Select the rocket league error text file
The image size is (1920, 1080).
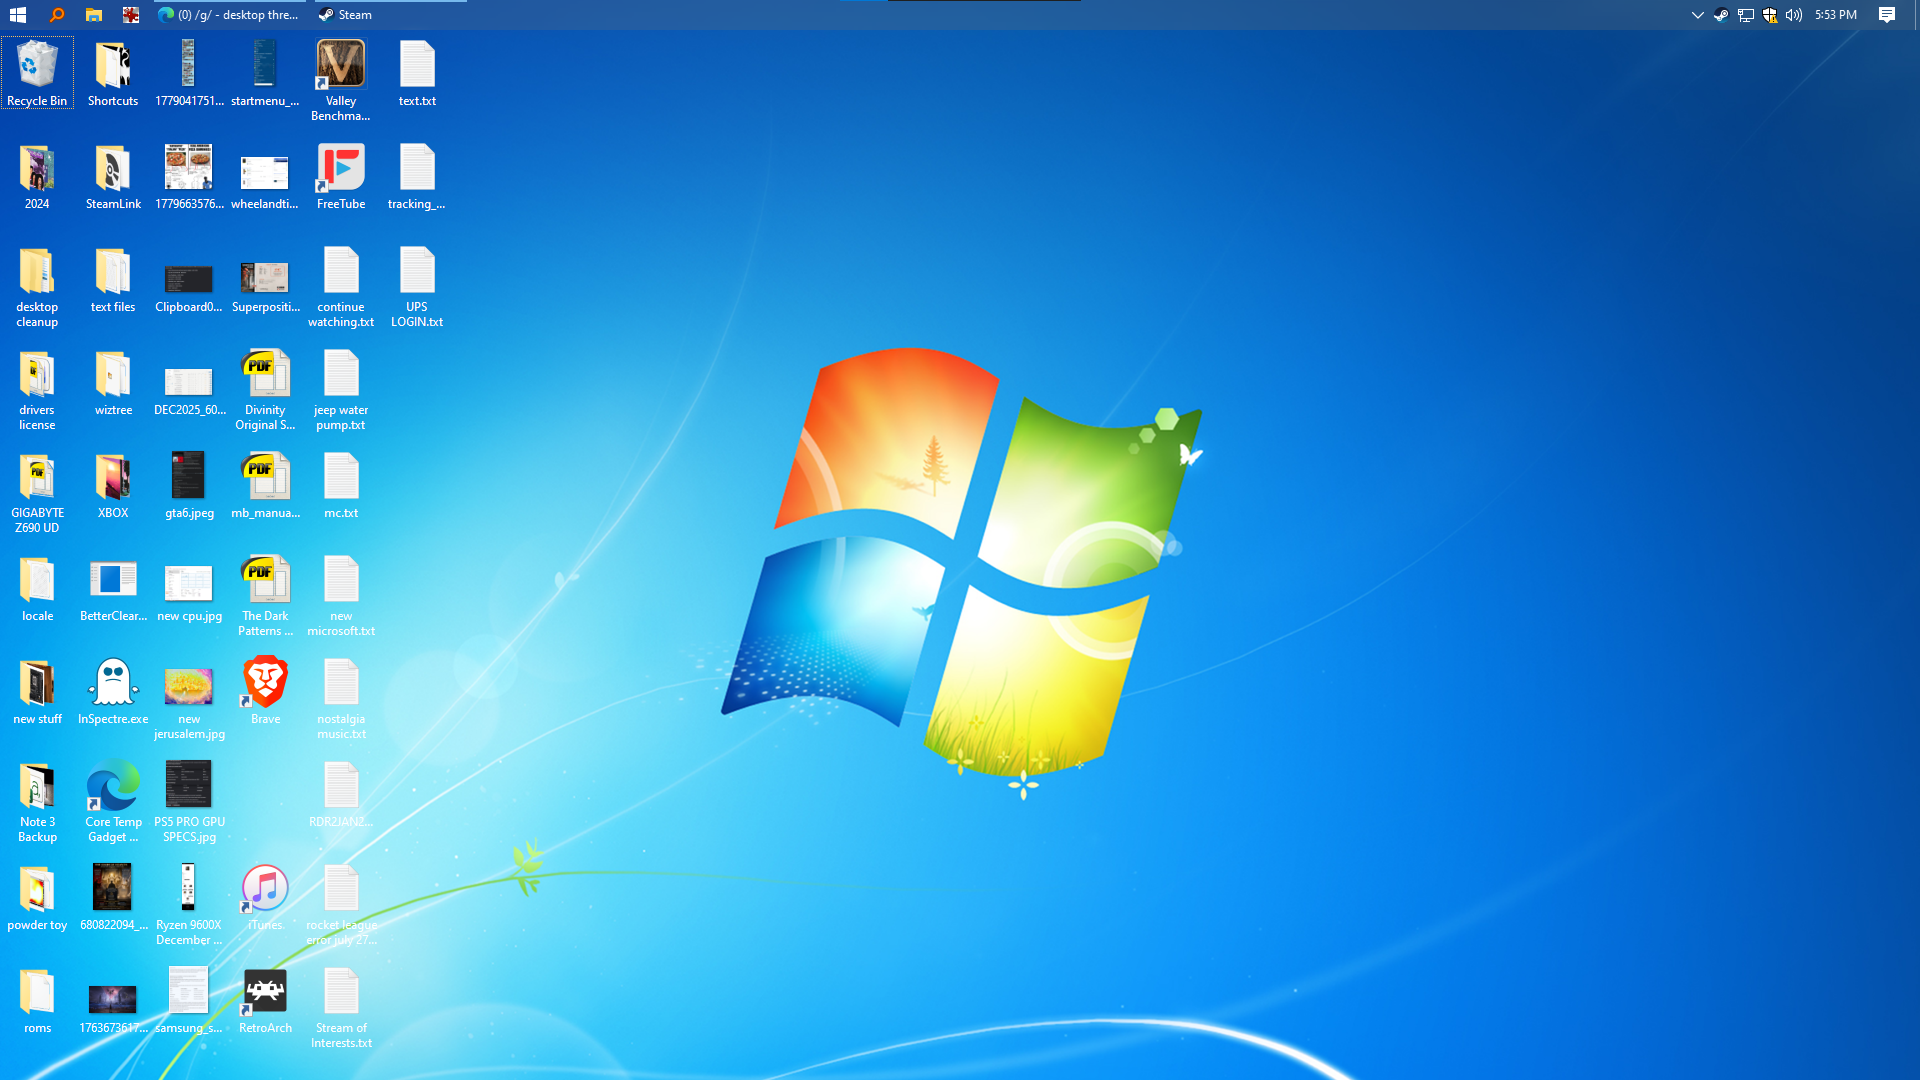(341, 905)
